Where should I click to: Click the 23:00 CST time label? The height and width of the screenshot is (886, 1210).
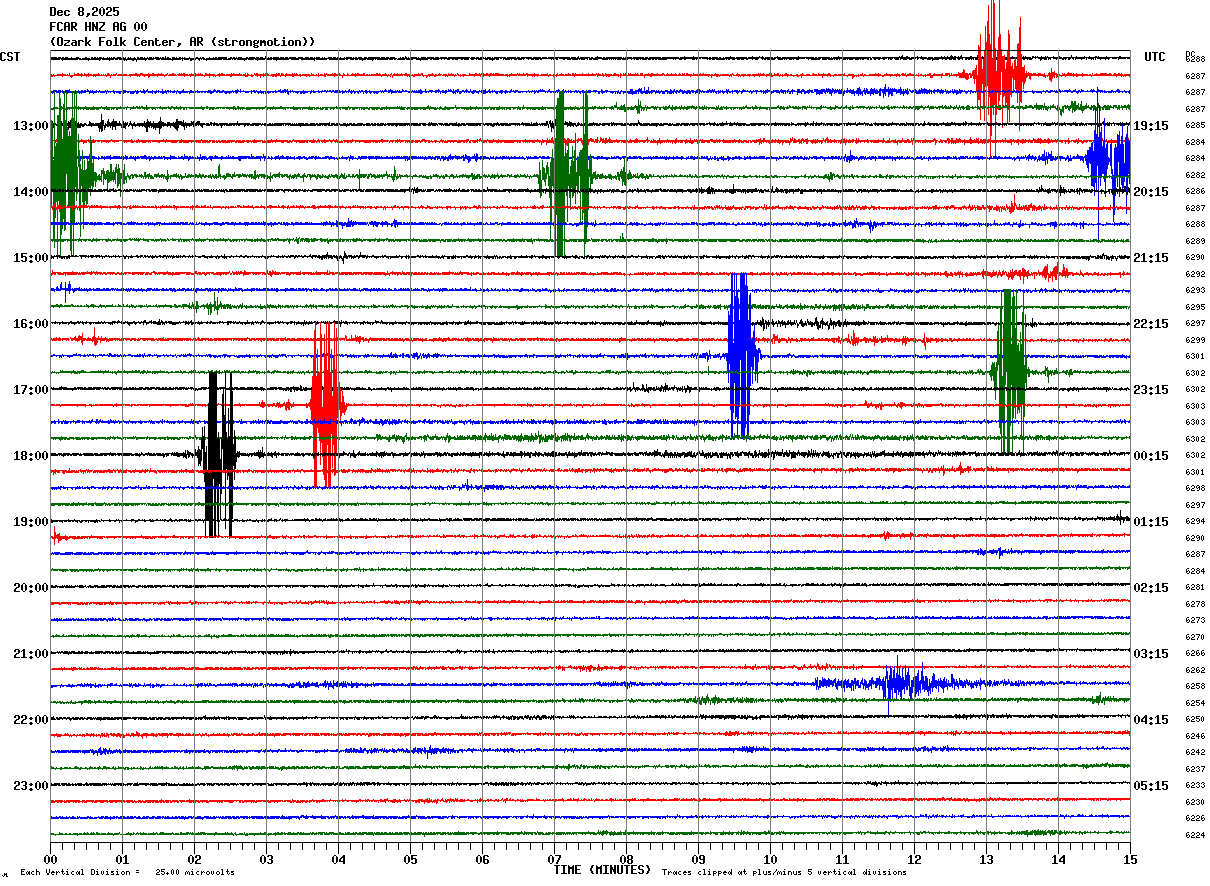30,786
